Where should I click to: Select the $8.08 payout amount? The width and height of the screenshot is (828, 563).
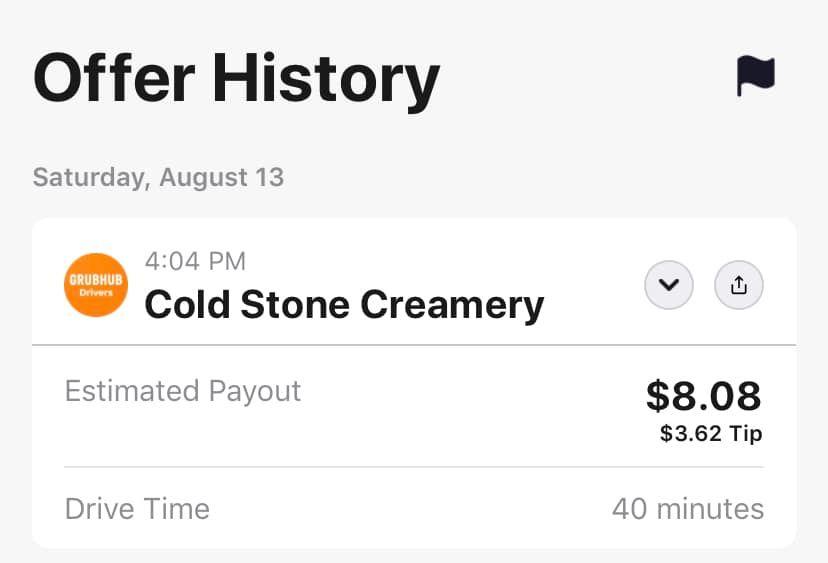[703, 396]
